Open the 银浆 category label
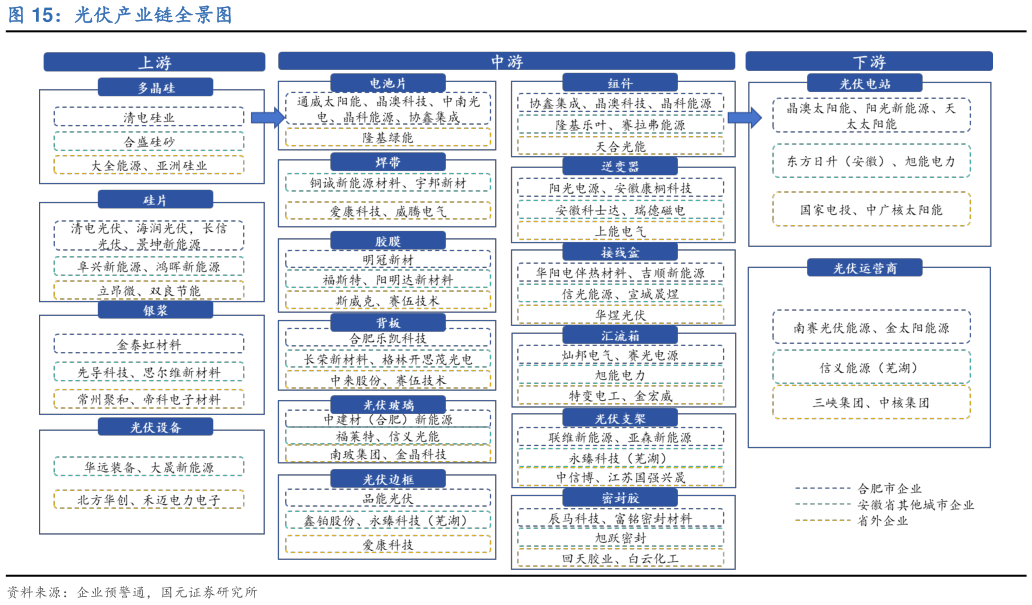 (x=155, y=311)
